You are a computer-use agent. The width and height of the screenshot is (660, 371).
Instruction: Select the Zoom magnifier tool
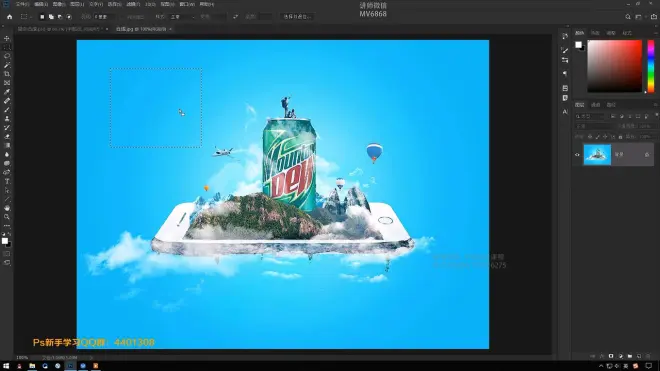7,217
